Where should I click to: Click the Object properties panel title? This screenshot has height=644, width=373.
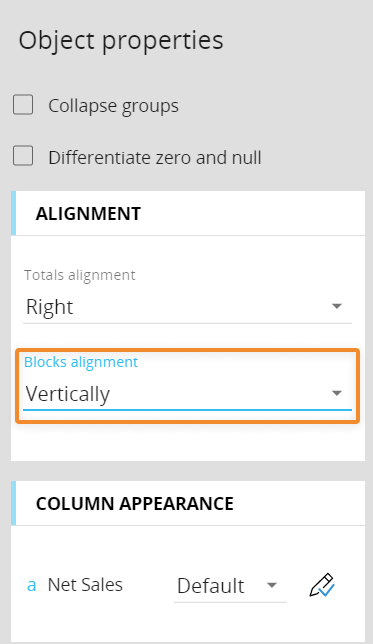click(x=121, y=41)
